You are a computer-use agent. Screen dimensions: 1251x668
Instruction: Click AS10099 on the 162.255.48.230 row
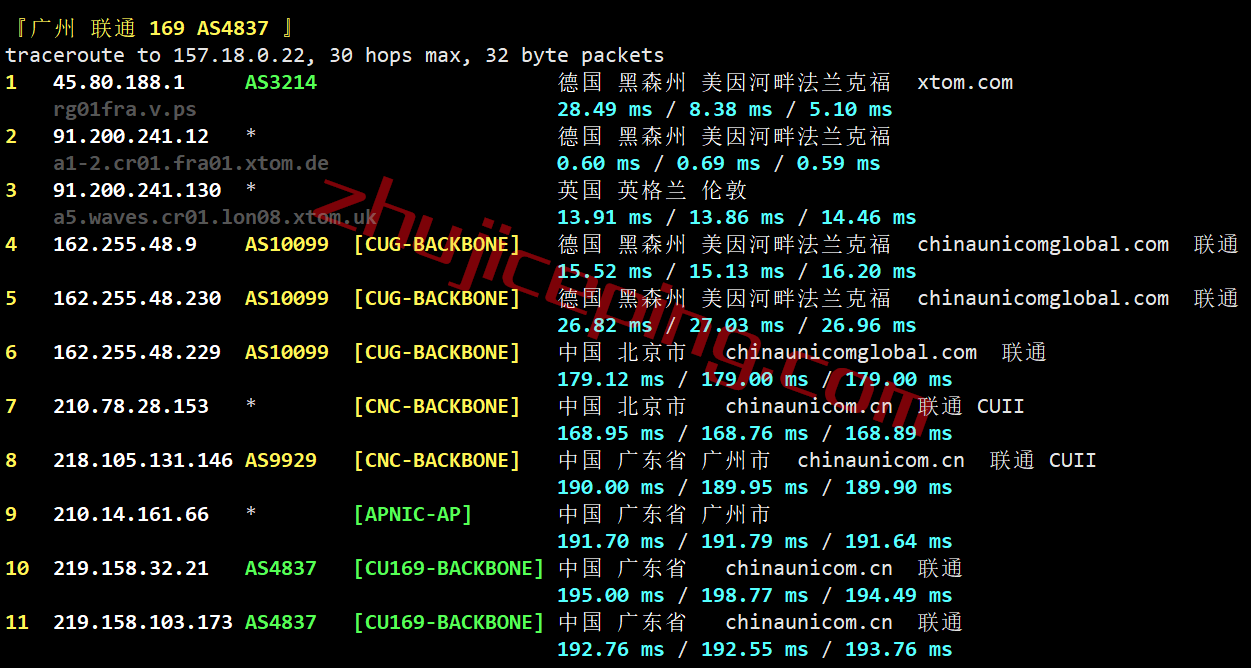(x=287, y=298)
